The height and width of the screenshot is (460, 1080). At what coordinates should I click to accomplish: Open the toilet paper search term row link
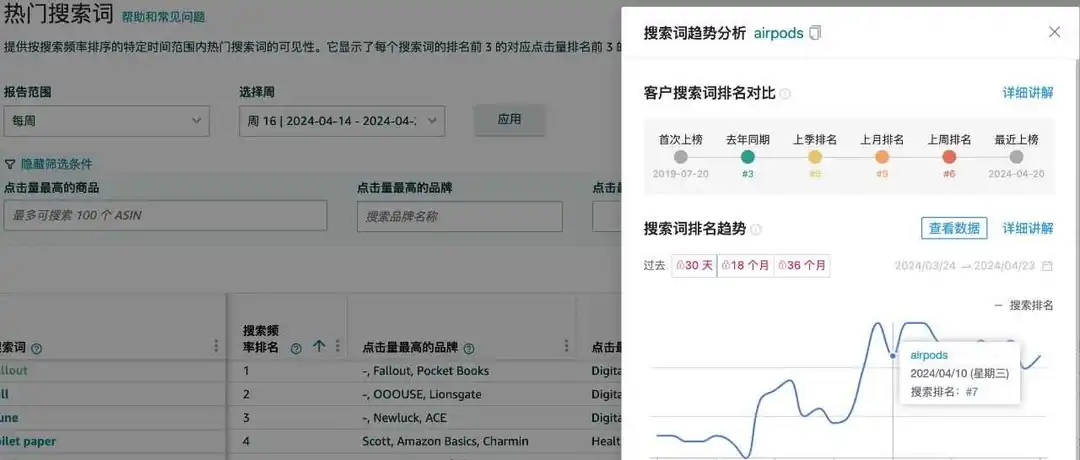[28, 441]
